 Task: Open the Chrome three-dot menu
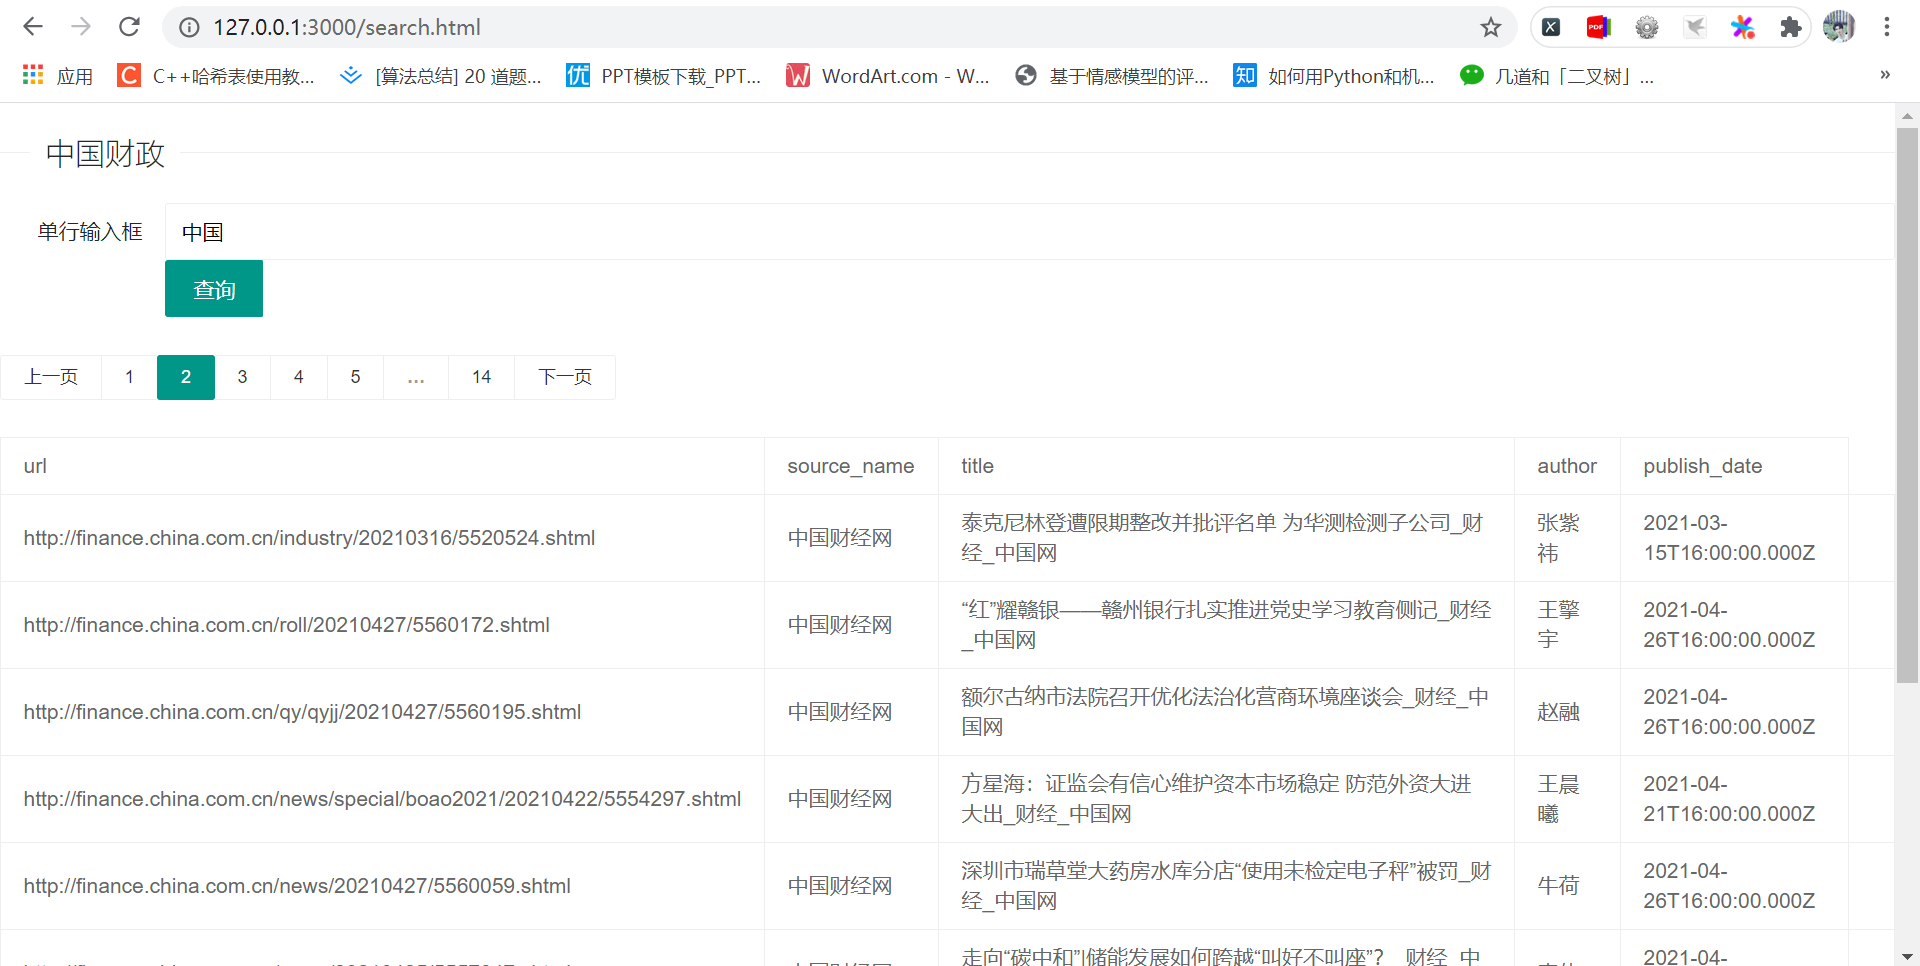click(x=1887, y=27)
